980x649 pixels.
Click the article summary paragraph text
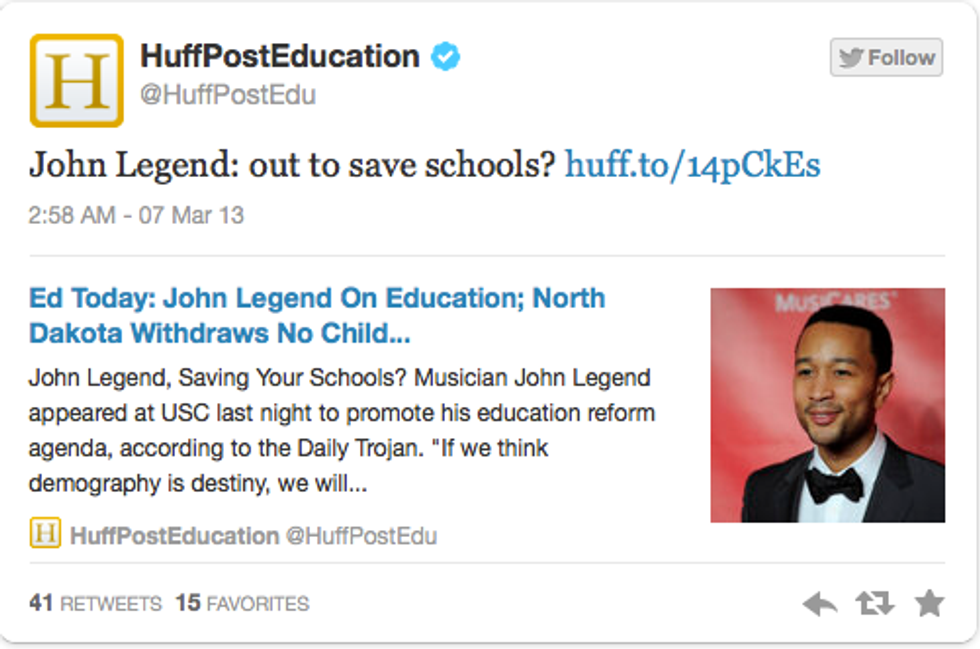pos(340,431)
